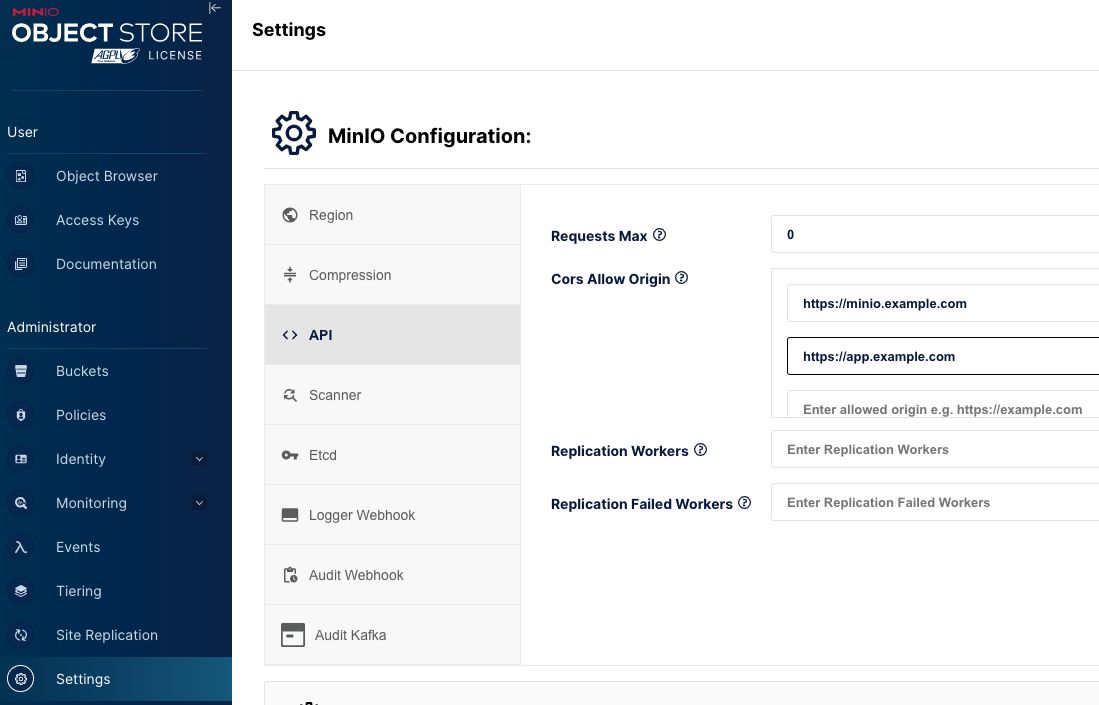Open the Scanner configuration tab
1099x705 pixels.
pos(392,395)
